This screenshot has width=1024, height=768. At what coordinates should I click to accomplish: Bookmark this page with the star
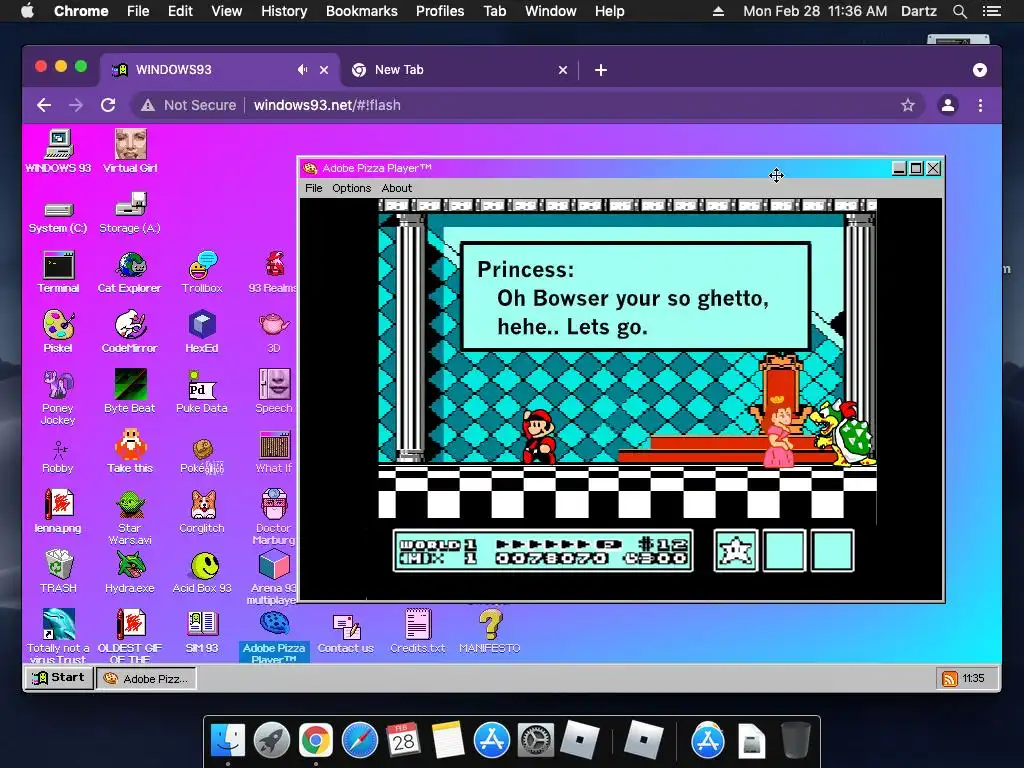(x=908, y=105)
